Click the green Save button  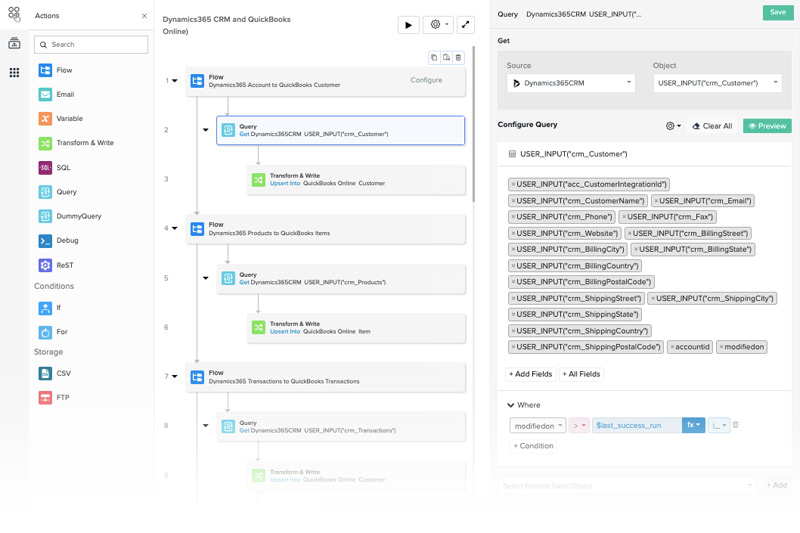(x=777, y=12)
